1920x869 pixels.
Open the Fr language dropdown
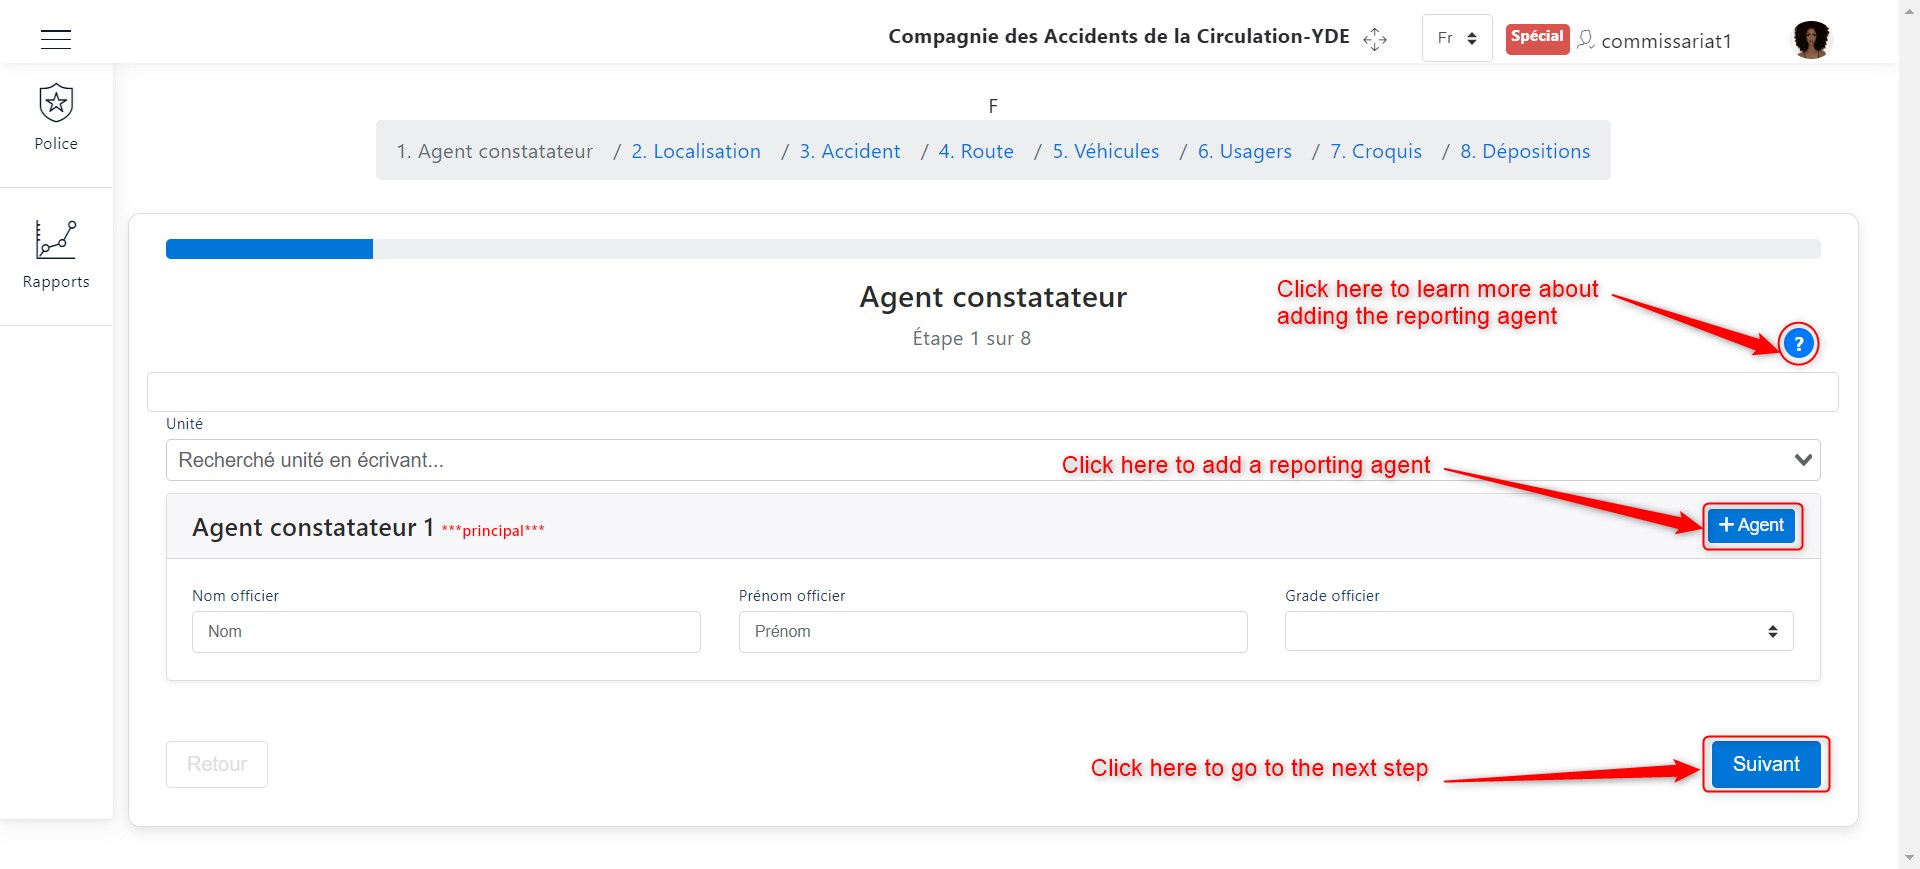pos(1457,38)
